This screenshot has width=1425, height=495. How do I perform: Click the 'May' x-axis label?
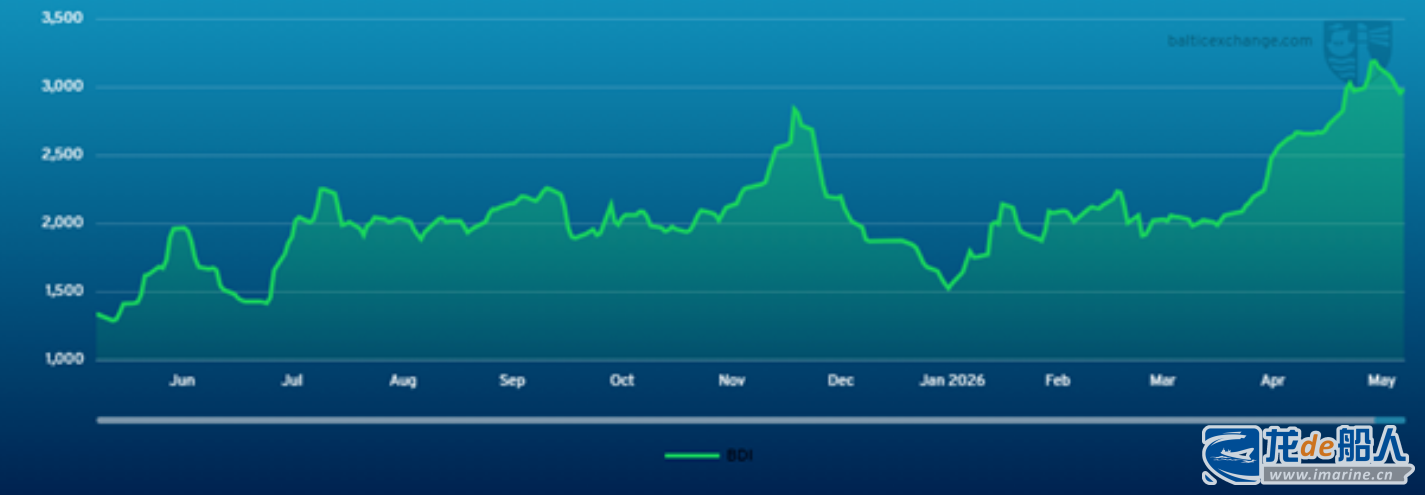coord(1381,381)
